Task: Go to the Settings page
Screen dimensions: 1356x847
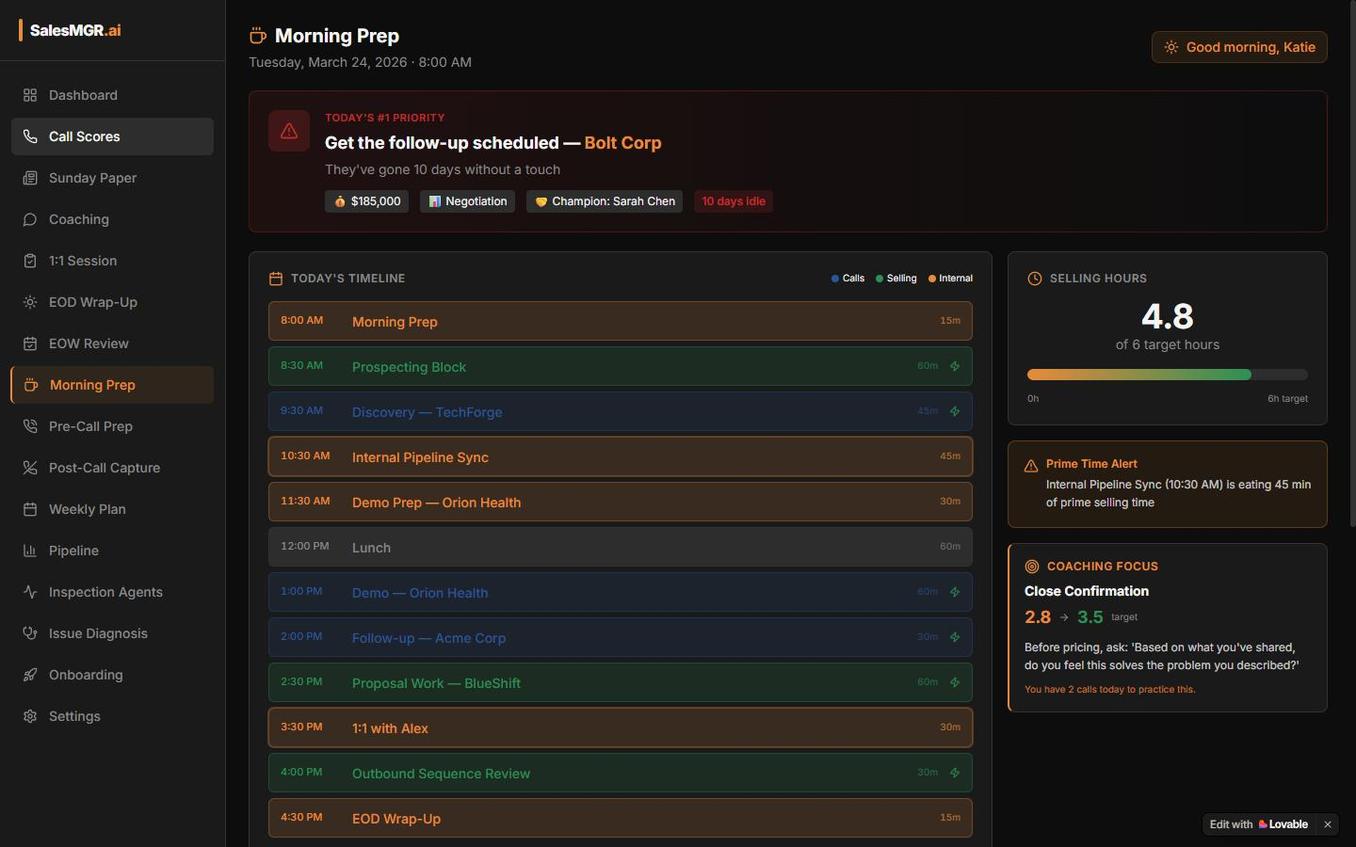Action: (x=112, y=716)
